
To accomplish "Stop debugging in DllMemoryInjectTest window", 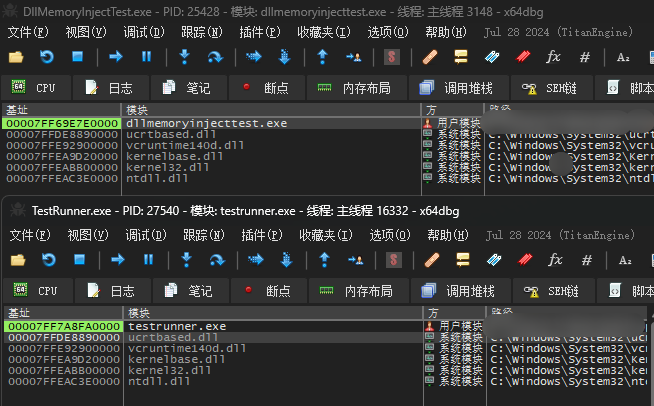I will (78, 57).
